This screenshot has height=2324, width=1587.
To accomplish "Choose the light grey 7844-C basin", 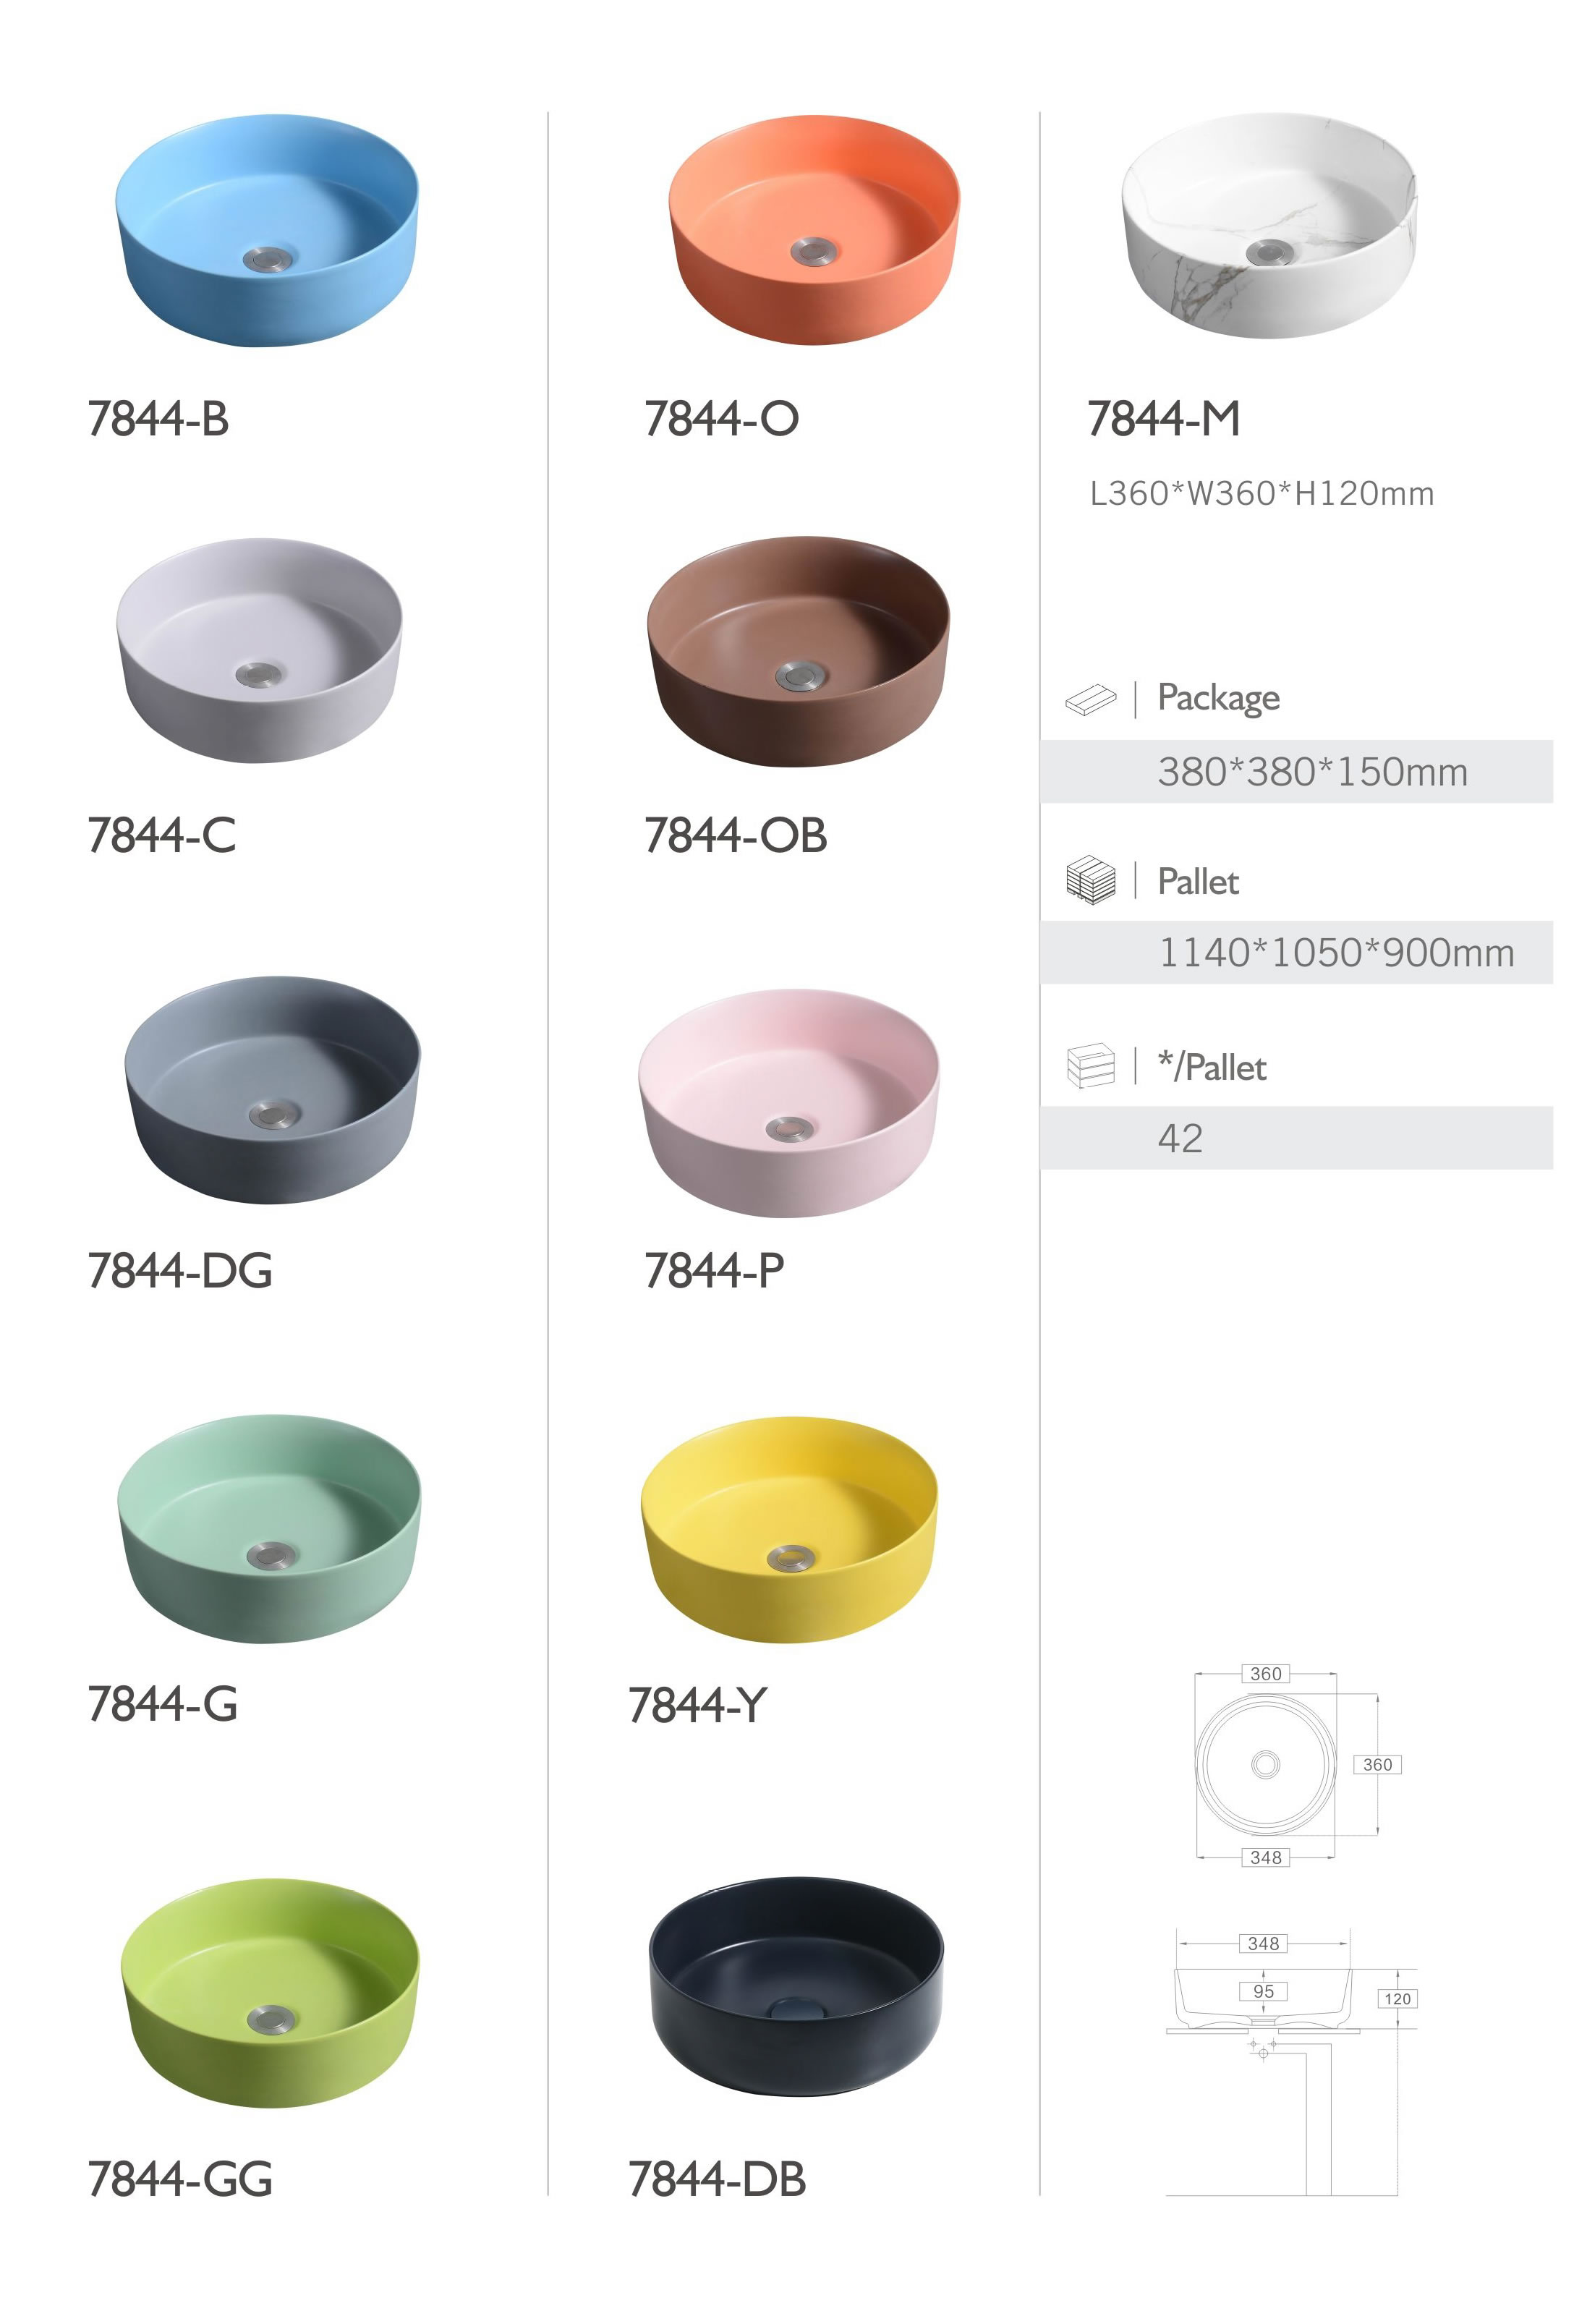I will click(259, 651).
